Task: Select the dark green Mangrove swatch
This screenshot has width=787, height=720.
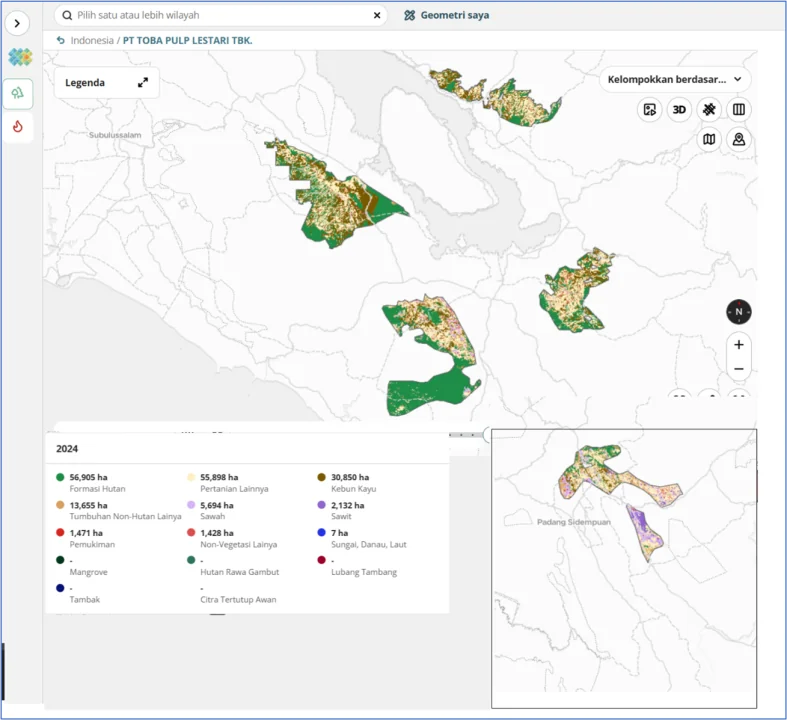Action: (60, 560)
